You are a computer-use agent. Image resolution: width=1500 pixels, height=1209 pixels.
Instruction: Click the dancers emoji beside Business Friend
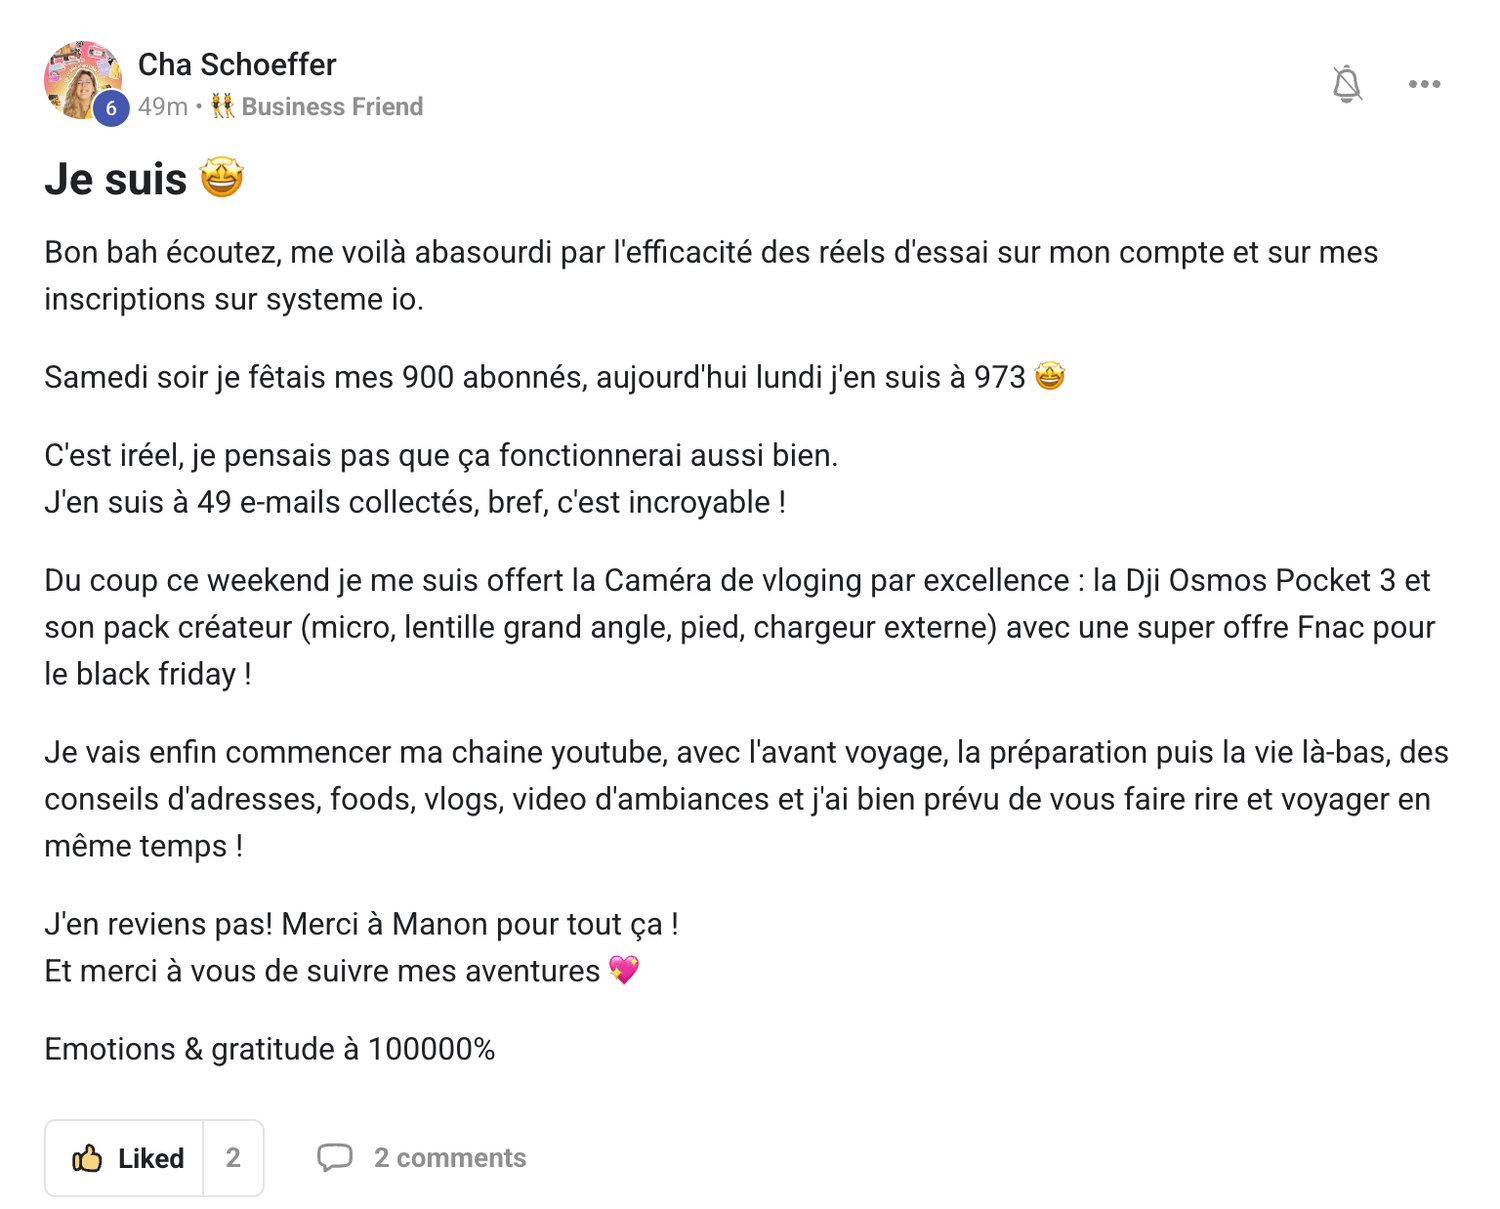223,106
